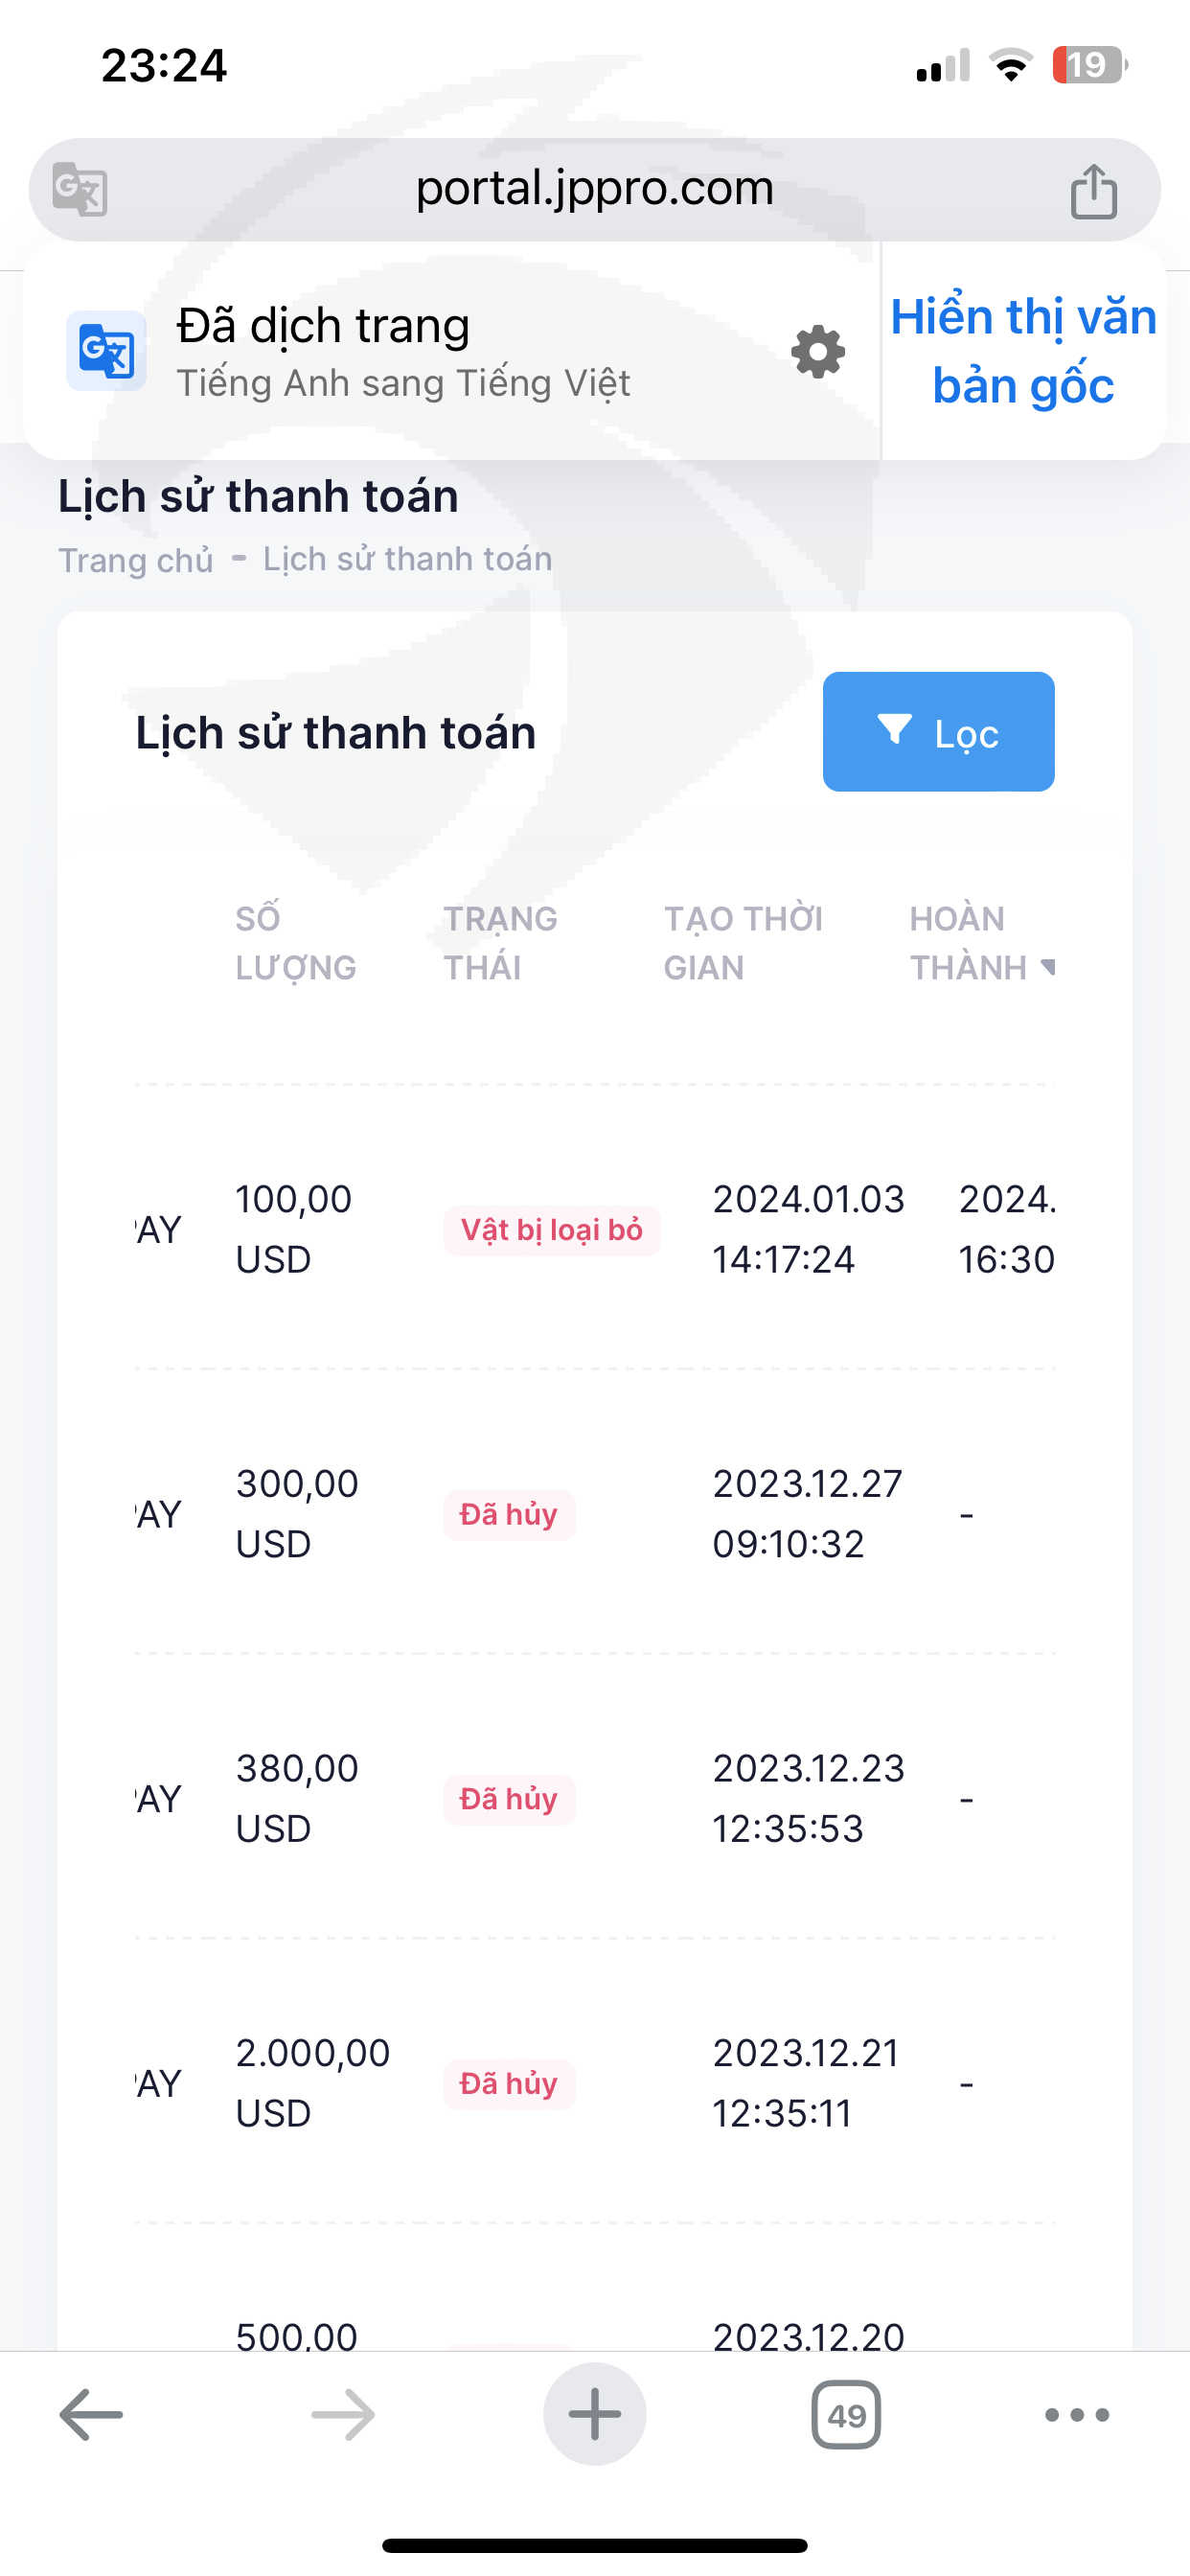Tap the Google Translate logo in banner

[x=106, y=351]
